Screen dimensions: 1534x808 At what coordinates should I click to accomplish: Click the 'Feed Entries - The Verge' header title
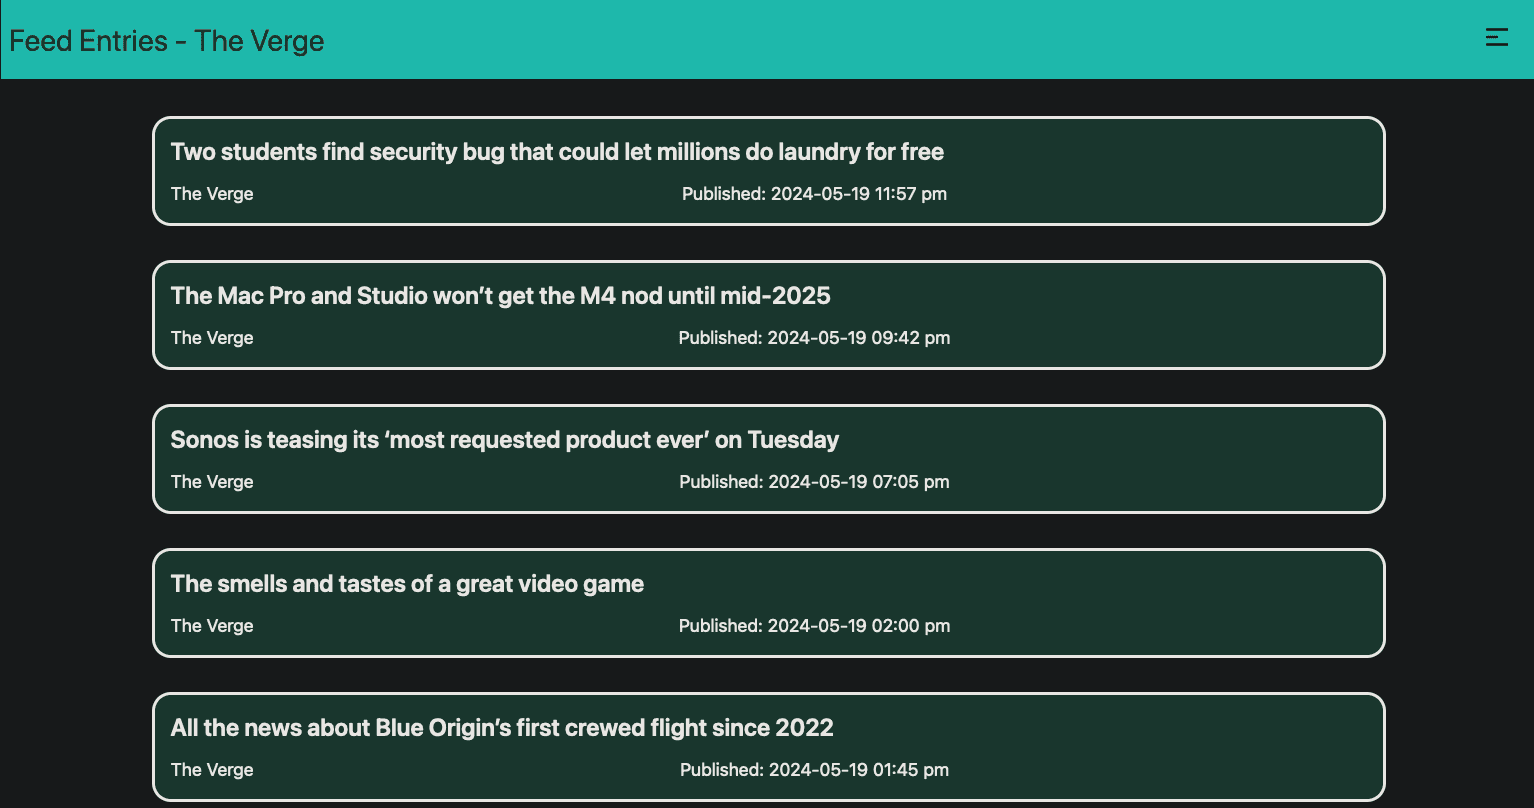point(167,41)
